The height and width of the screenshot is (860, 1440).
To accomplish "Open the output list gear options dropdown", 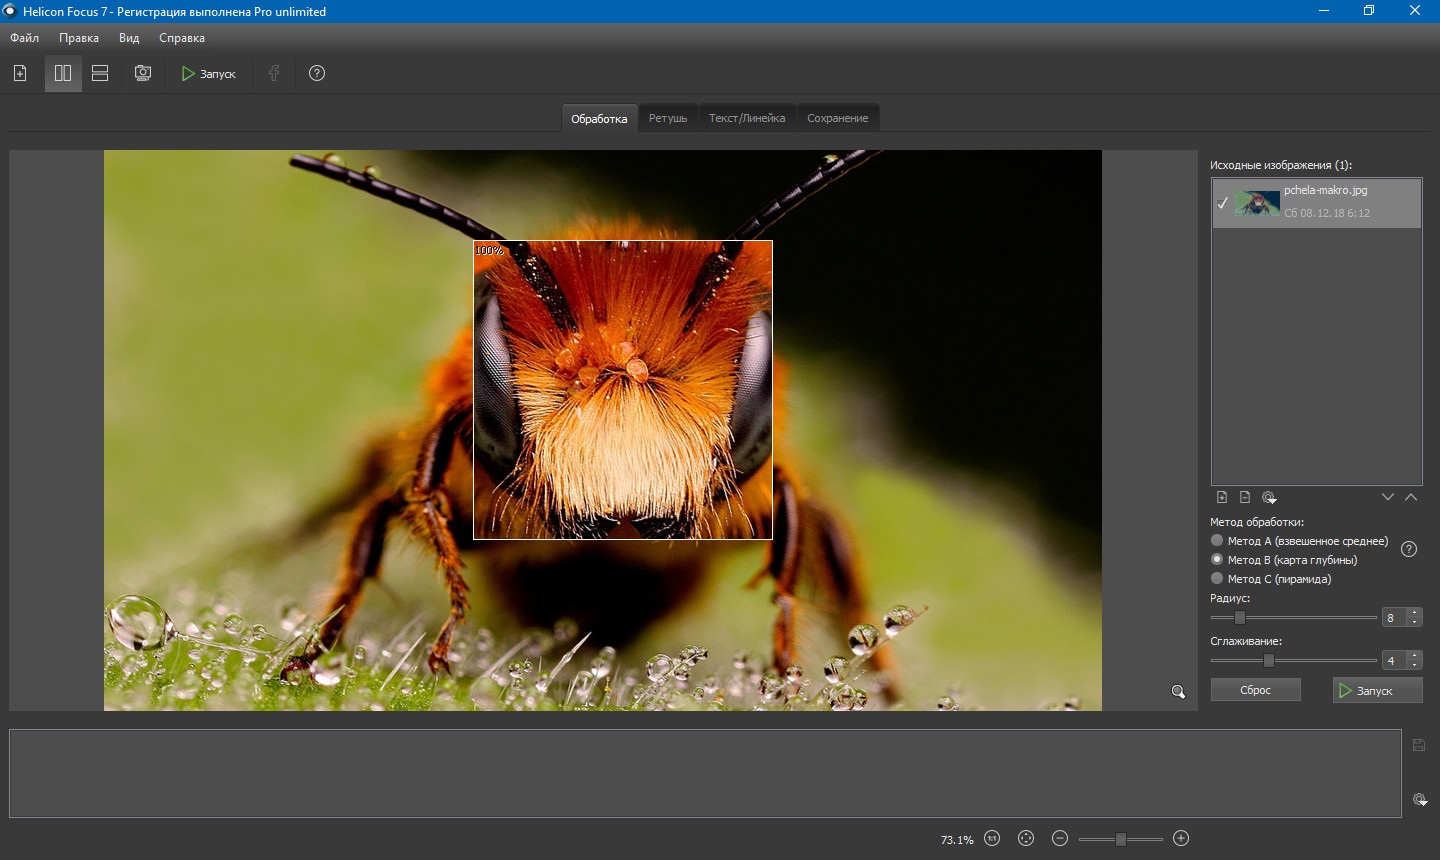I will [1420, 799].
